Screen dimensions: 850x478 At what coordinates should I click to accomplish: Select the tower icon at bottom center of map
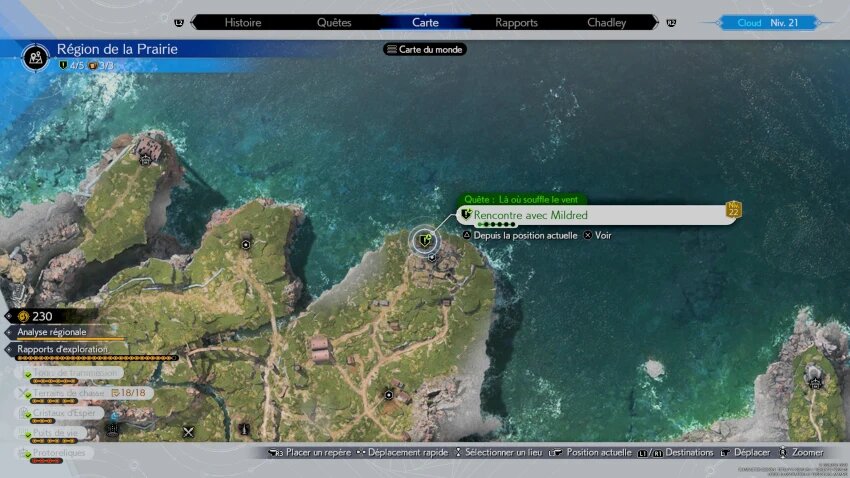(x=244, y=430)
